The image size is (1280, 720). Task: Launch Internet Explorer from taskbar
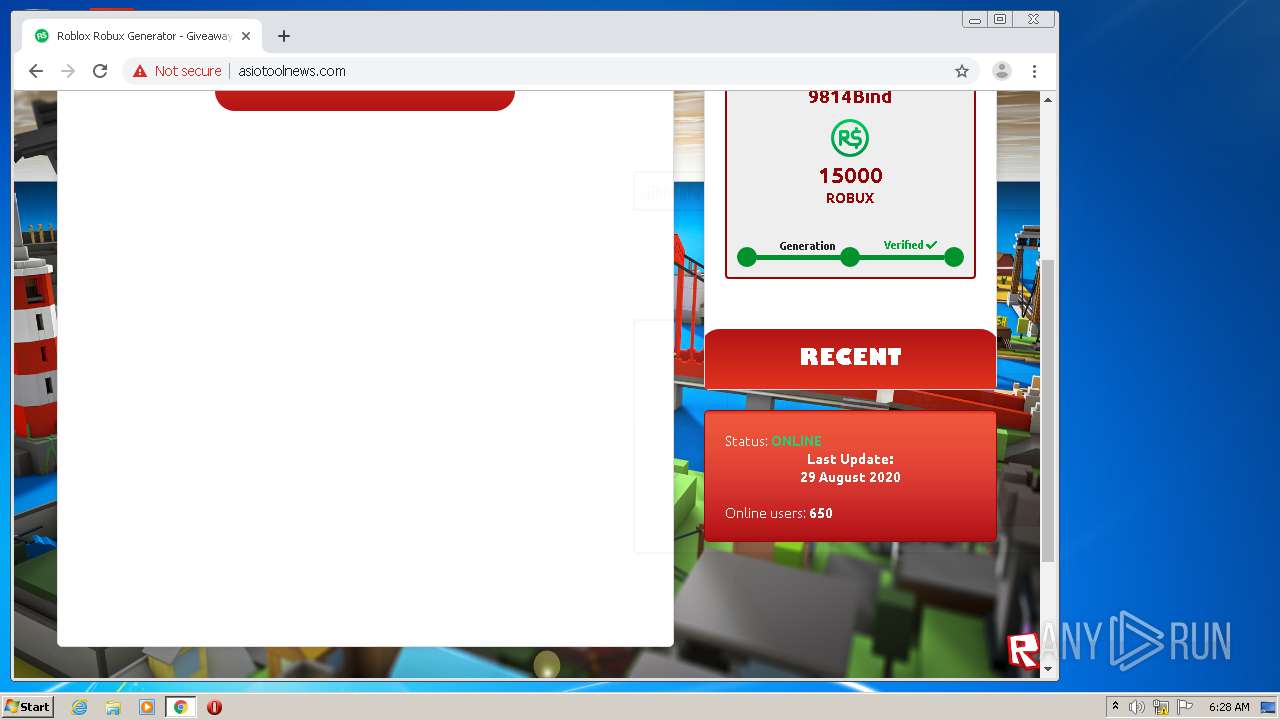point(79,707)
